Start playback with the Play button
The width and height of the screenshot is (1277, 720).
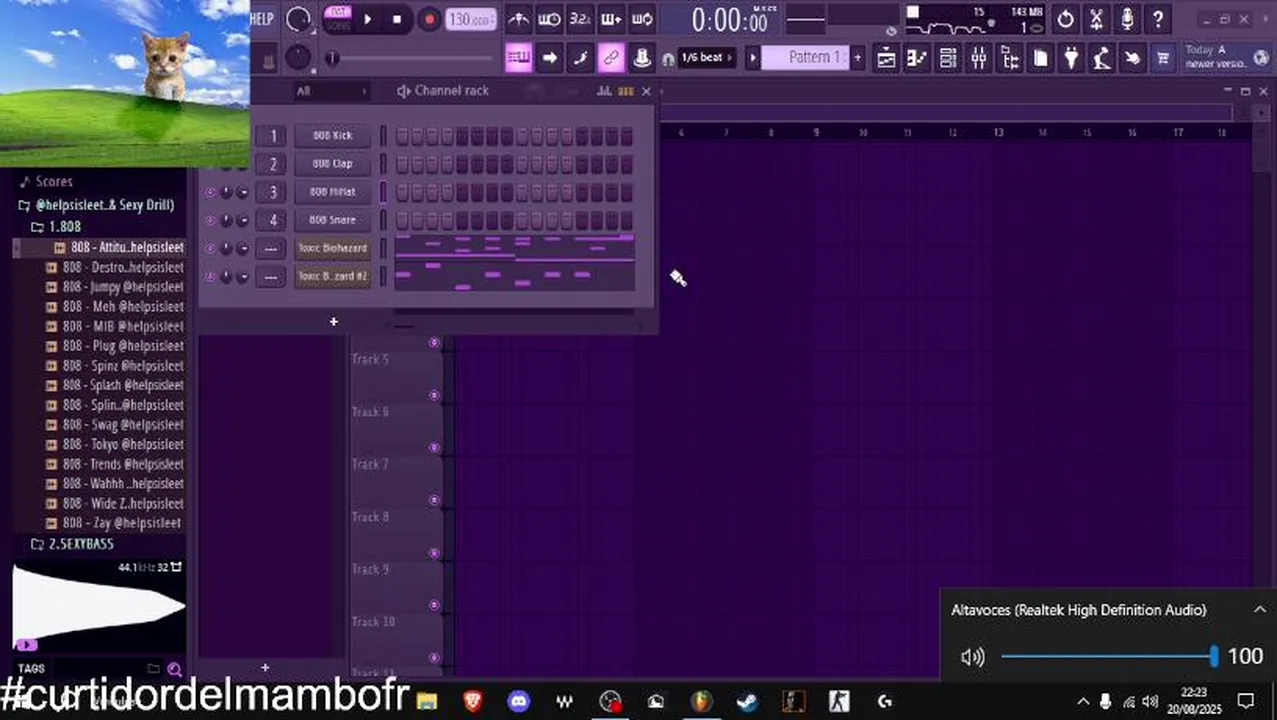[x=367, y=19]
